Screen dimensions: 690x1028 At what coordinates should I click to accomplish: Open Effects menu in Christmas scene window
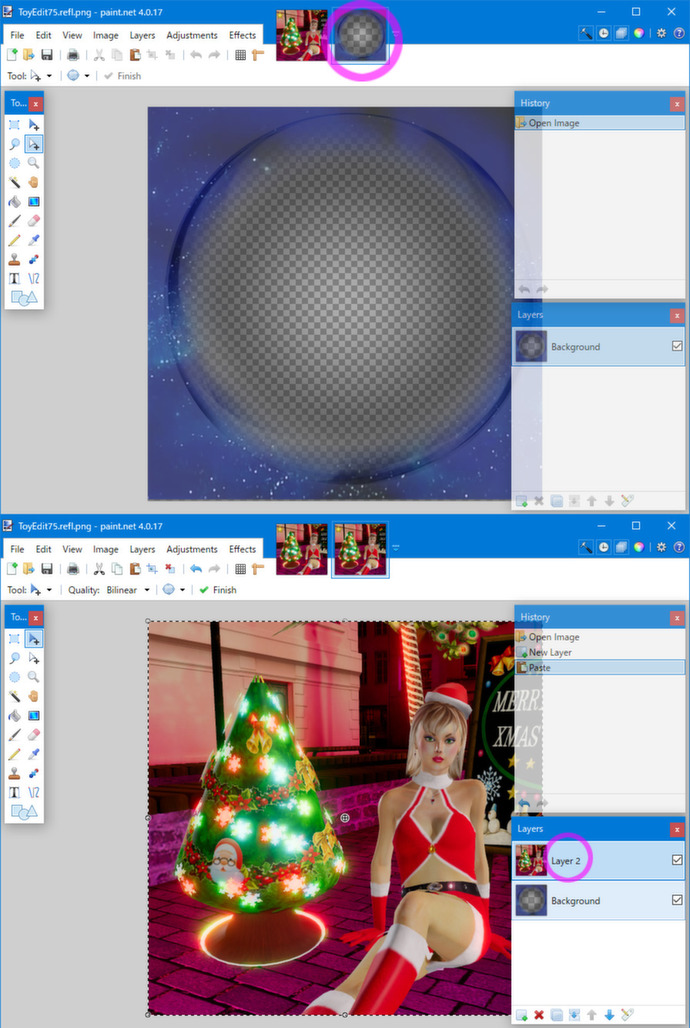242,549
